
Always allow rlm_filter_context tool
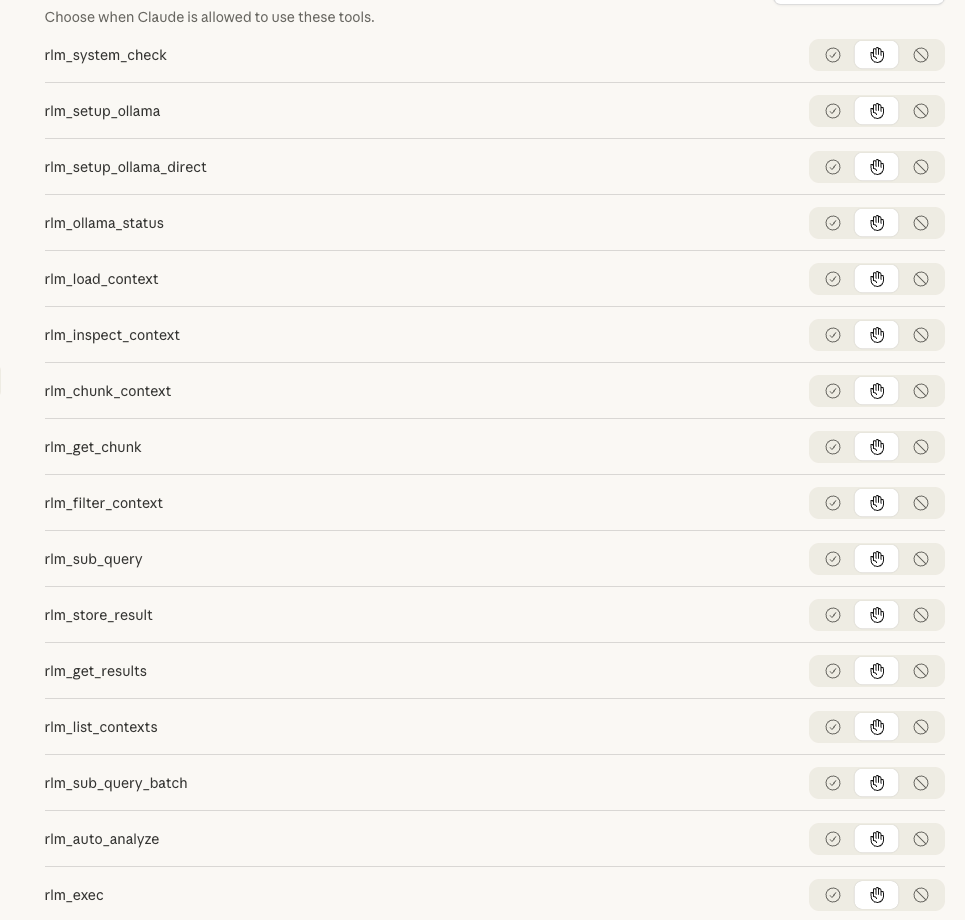833,503
